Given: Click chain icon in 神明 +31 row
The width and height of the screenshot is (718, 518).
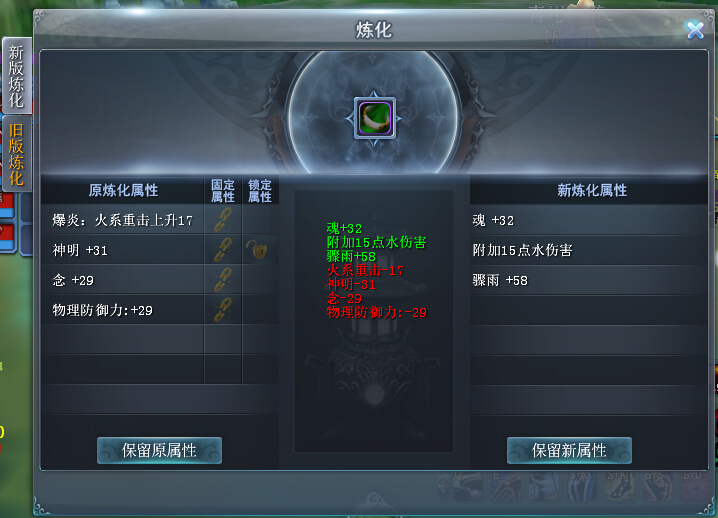Looking at the screenshot, I should coord(223,250).
